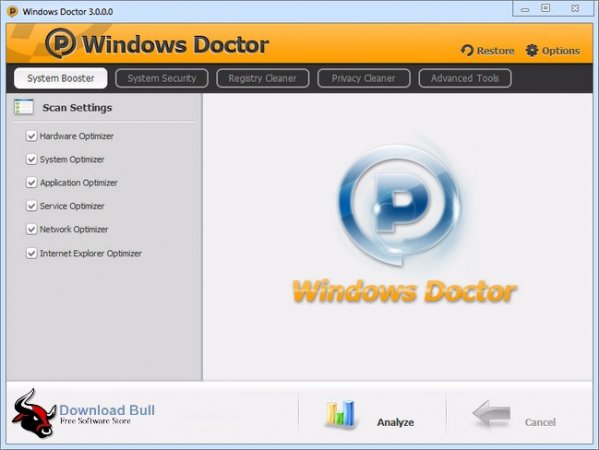Toggle Service Optimizer checkbox

point(31,206)
